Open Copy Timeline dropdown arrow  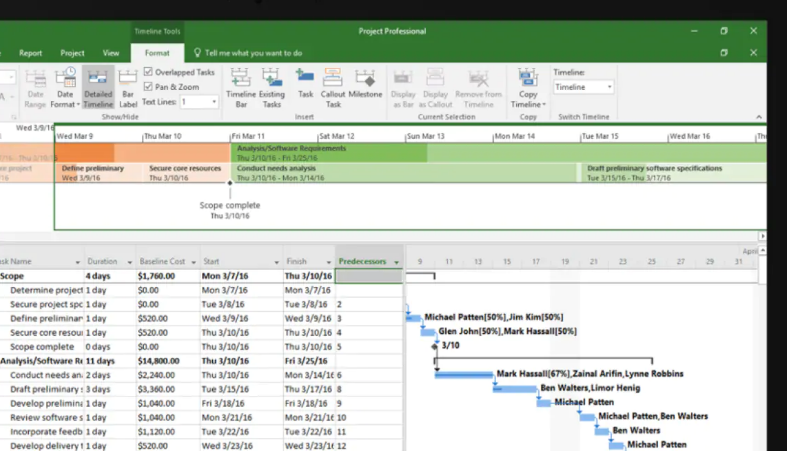(544, 105)
